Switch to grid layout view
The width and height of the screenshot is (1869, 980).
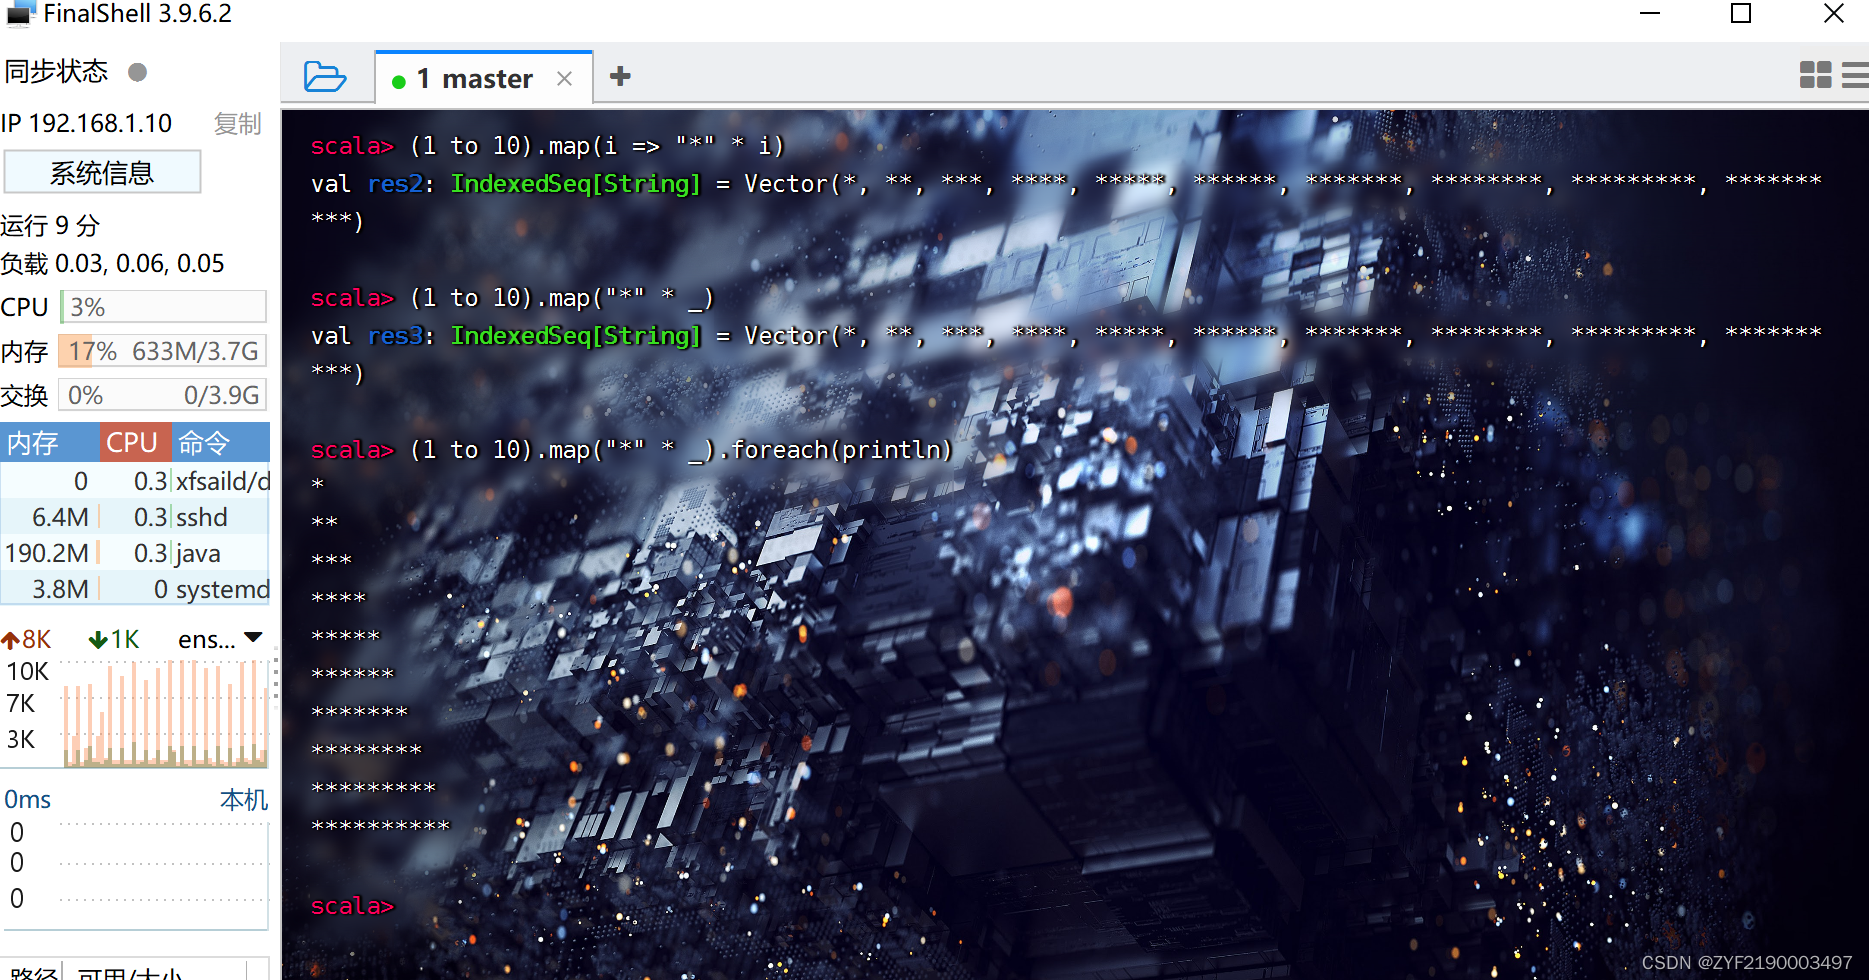1815,75
